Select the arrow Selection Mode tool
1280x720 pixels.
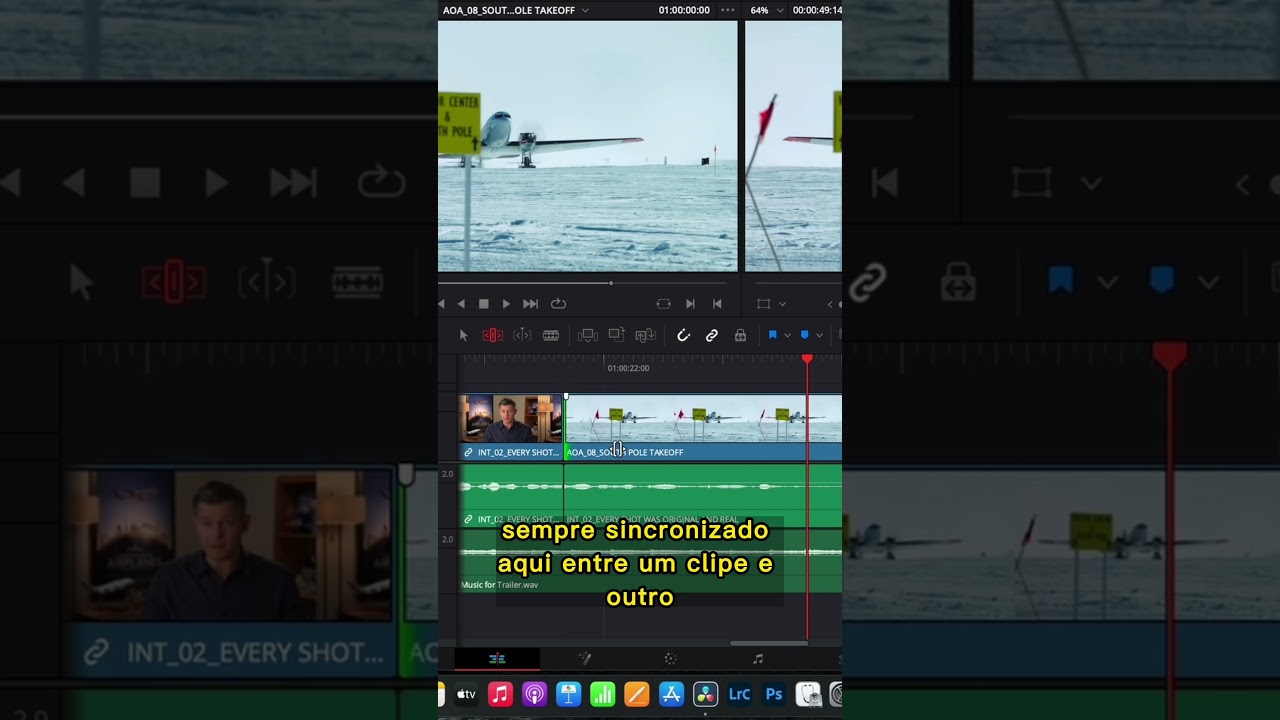463,335
